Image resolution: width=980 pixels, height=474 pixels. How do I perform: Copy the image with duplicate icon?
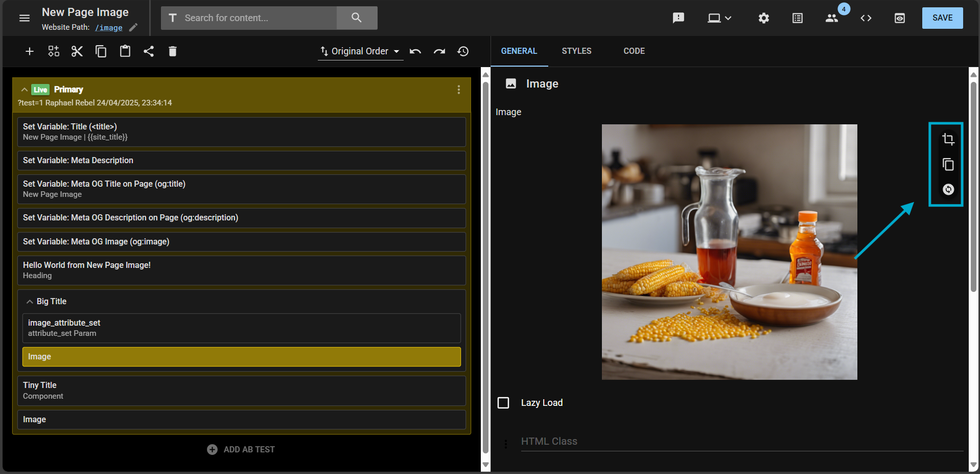pos(948,164)
